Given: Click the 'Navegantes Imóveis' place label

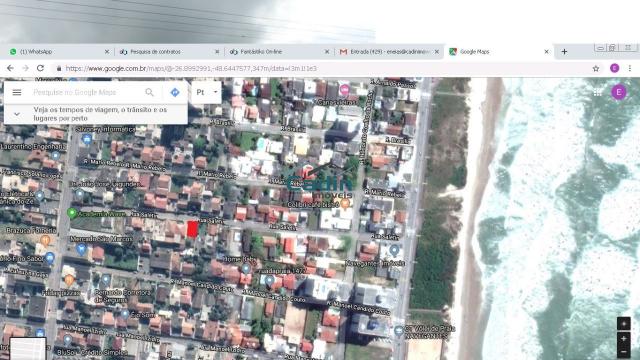Looking at the screenshot, I should (375, 264).
